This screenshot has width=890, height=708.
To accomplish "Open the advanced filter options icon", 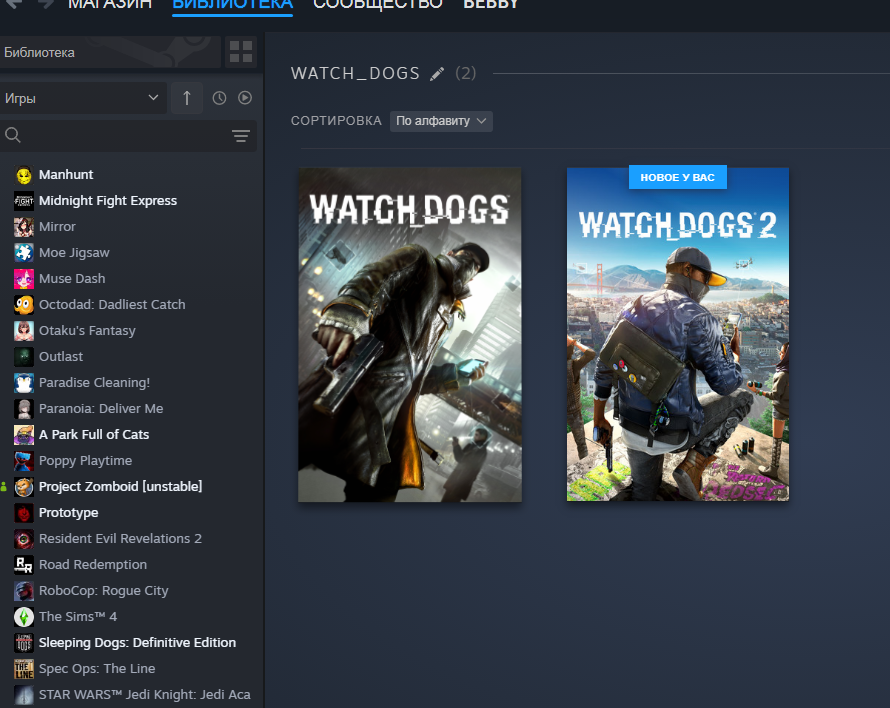I will coord(241,136).
